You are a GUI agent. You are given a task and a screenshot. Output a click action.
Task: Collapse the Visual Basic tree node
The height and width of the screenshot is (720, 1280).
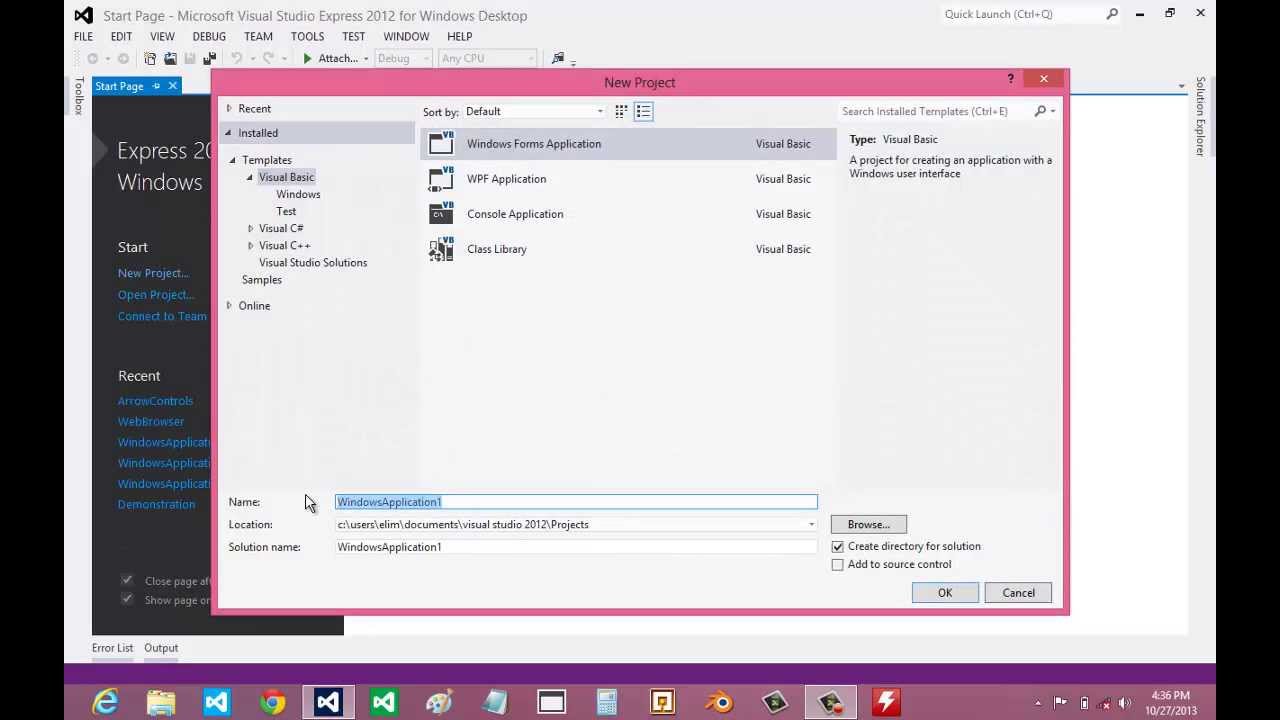pyautogui.click(x=250, y=177)
